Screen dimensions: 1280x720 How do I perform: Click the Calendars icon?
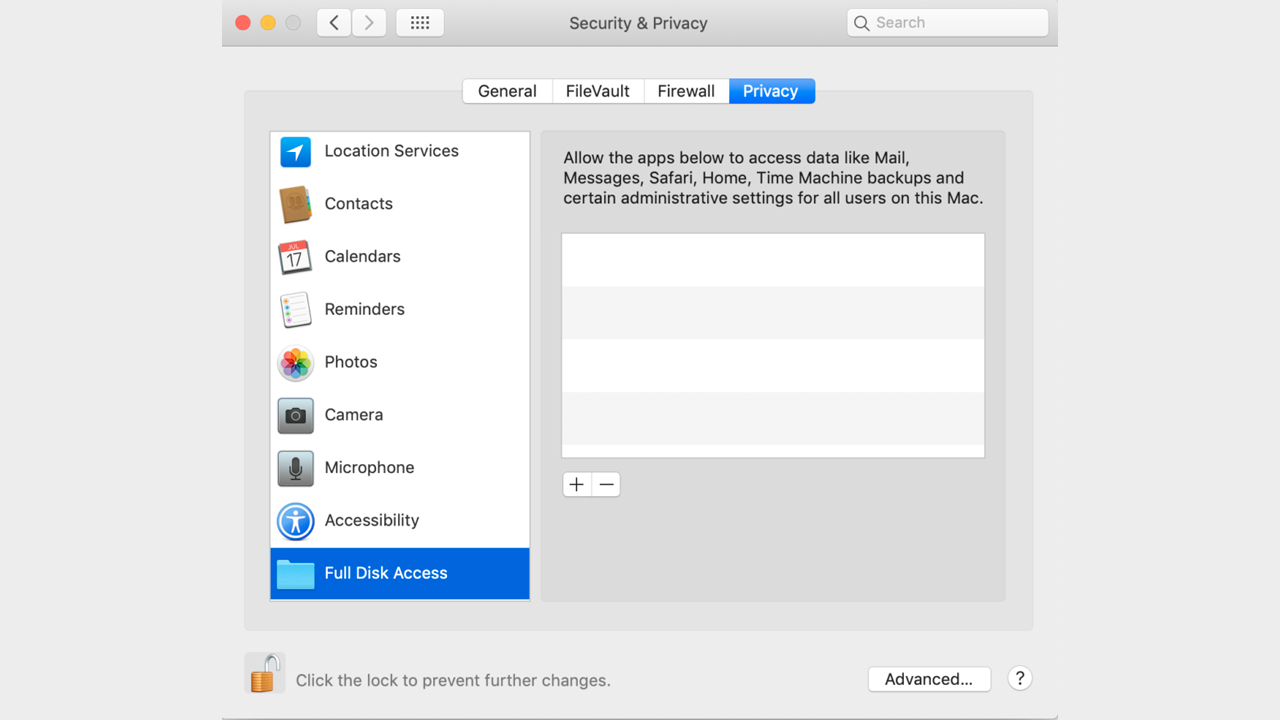click(295, 257)
